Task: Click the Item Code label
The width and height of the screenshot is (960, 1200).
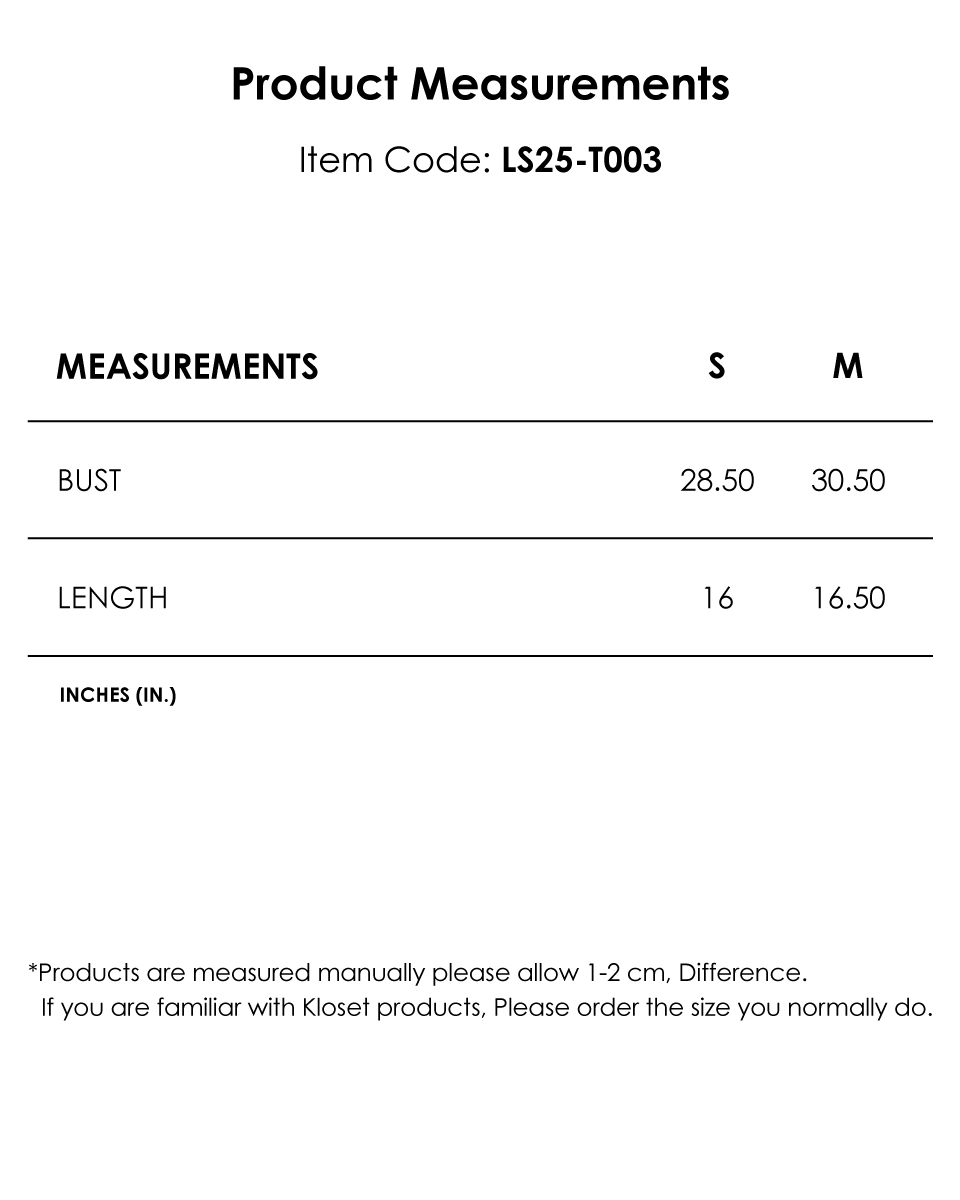Action: tap(394, 161)
